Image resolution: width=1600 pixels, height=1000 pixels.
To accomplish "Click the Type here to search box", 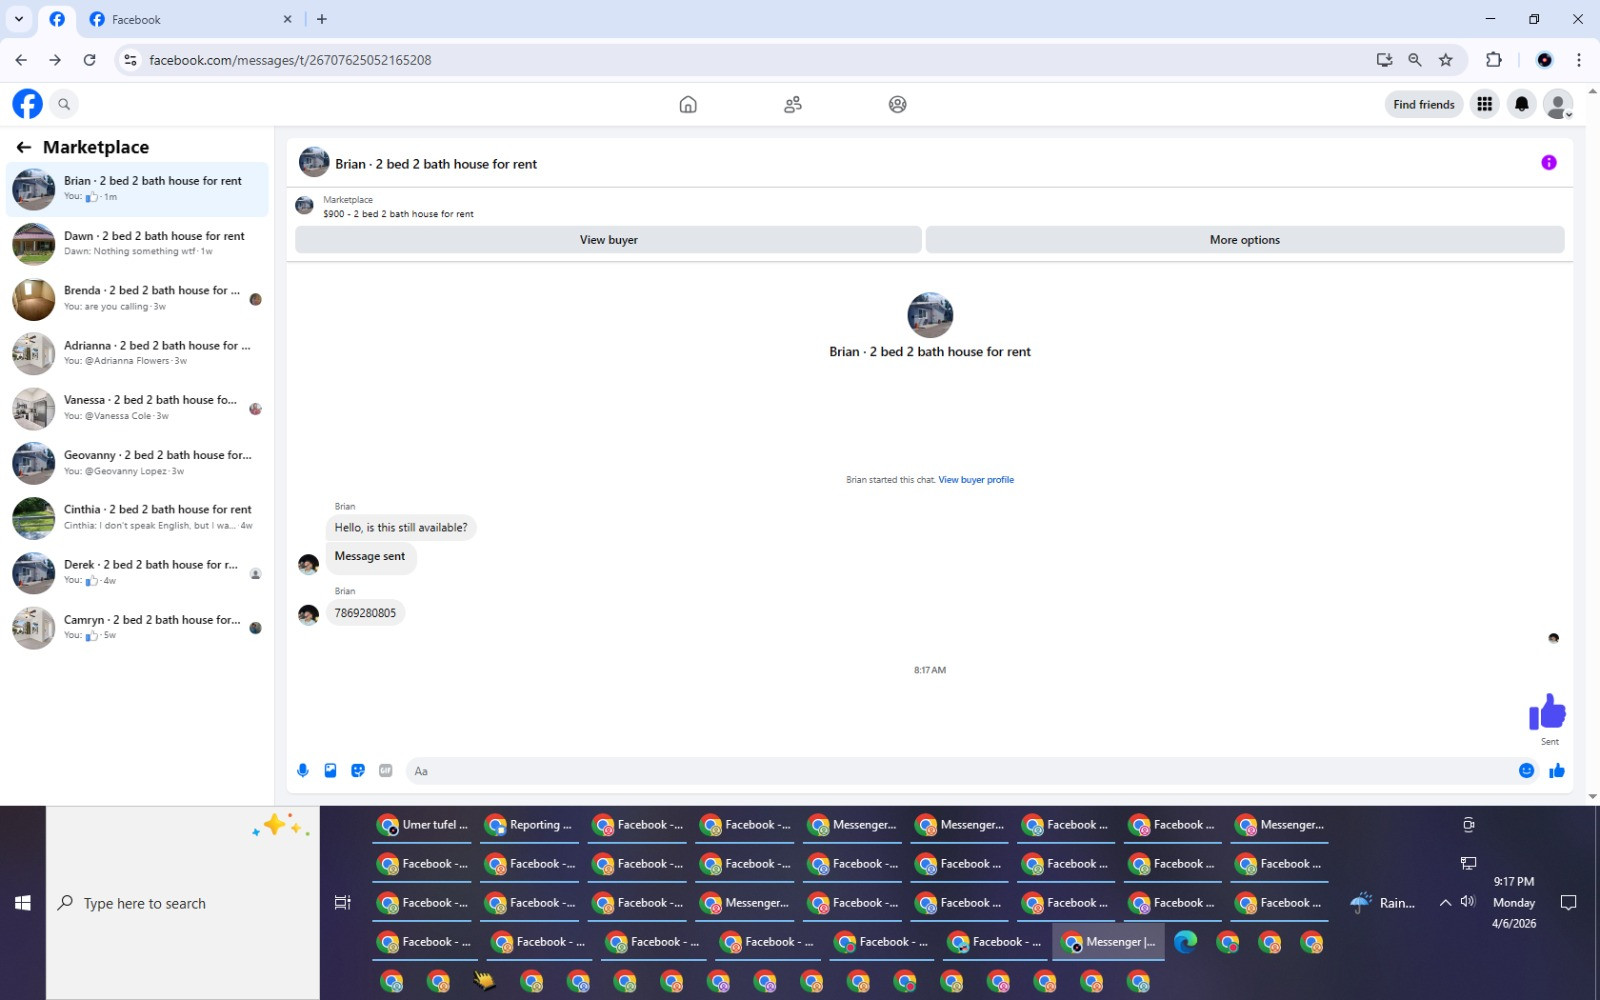I will tap(183, 903).
